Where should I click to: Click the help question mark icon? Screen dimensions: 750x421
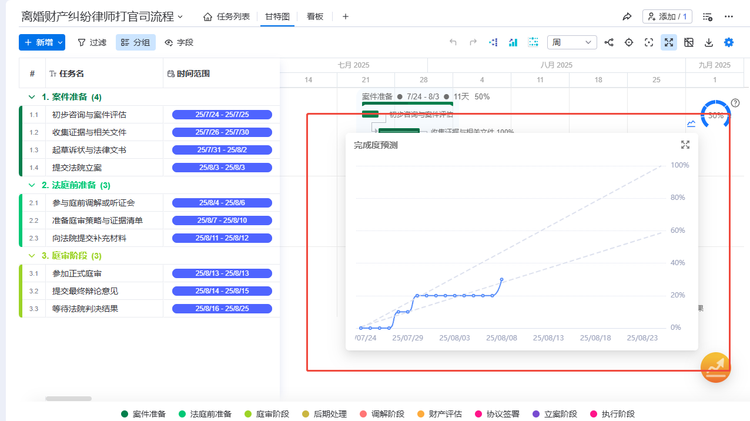(x=735, y=103)
